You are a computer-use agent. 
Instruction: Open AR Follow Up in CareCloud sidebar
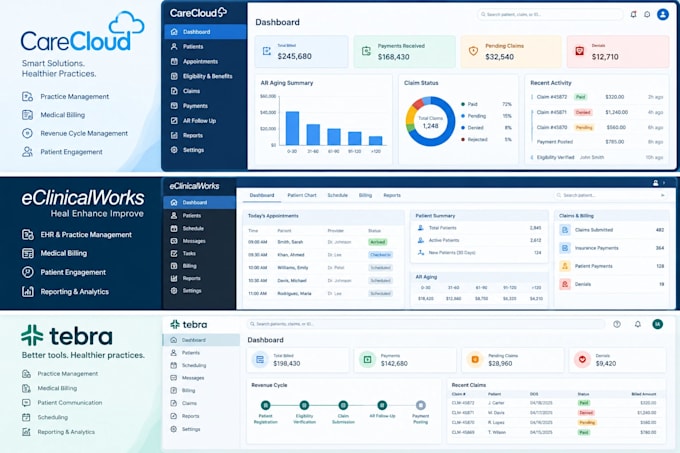[x=204, y=121]
